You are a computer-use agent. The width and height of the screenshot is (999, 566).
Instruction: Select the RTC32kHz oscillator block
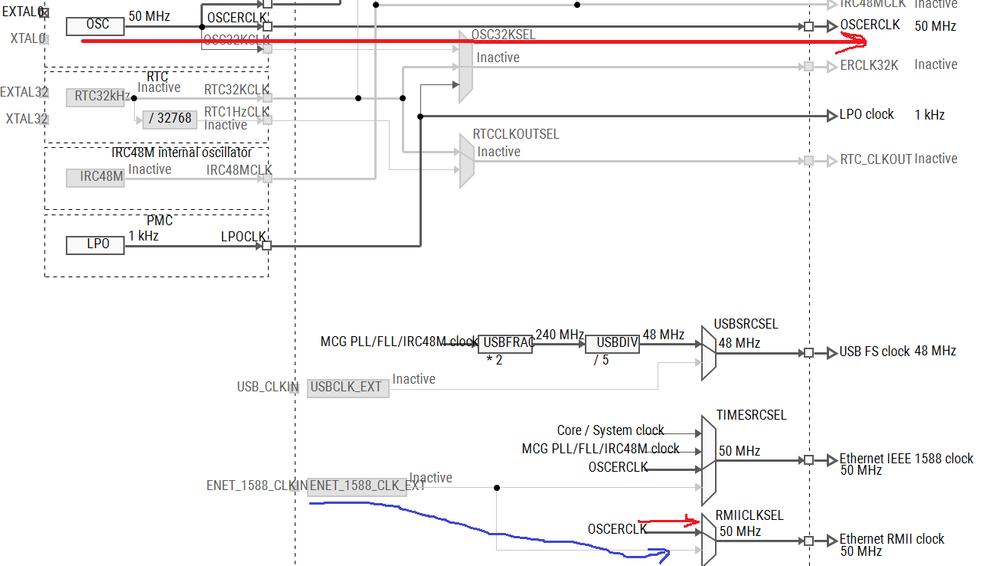click(96, 97)
